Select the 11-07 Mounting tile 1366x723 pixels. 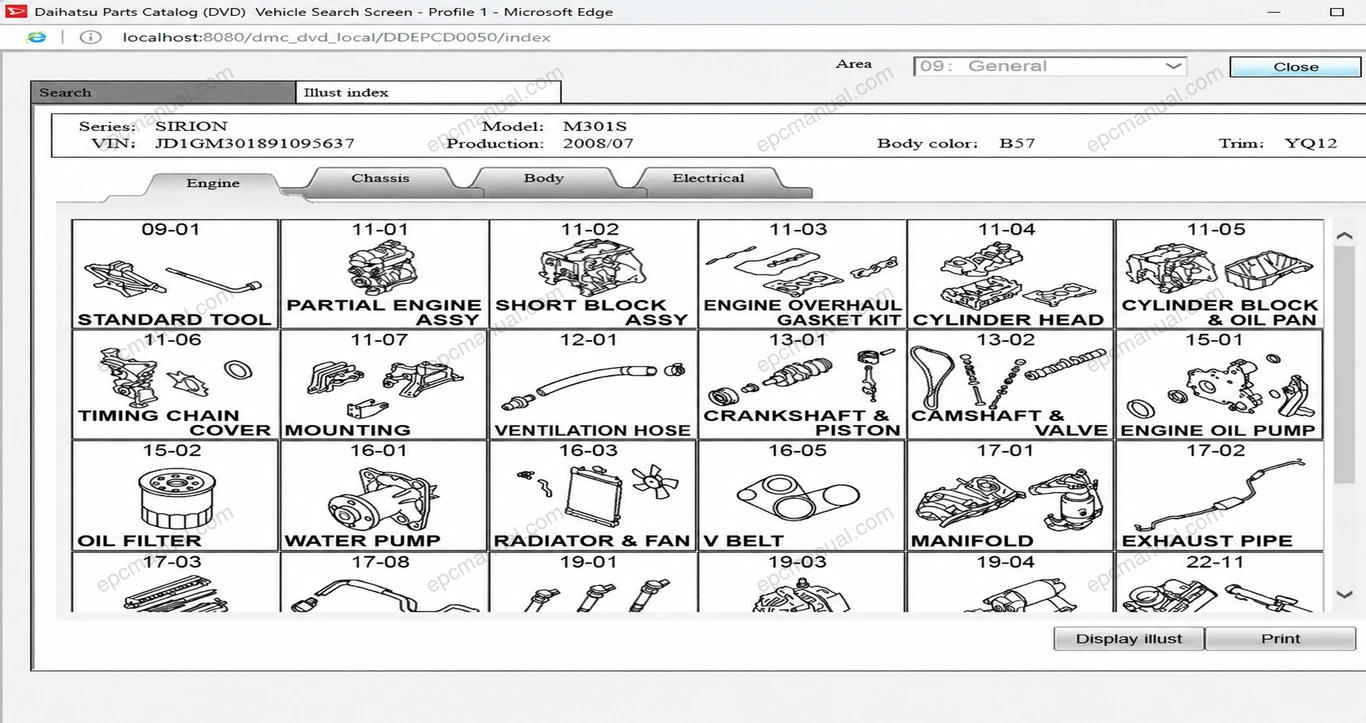click(x=384, y=385)
